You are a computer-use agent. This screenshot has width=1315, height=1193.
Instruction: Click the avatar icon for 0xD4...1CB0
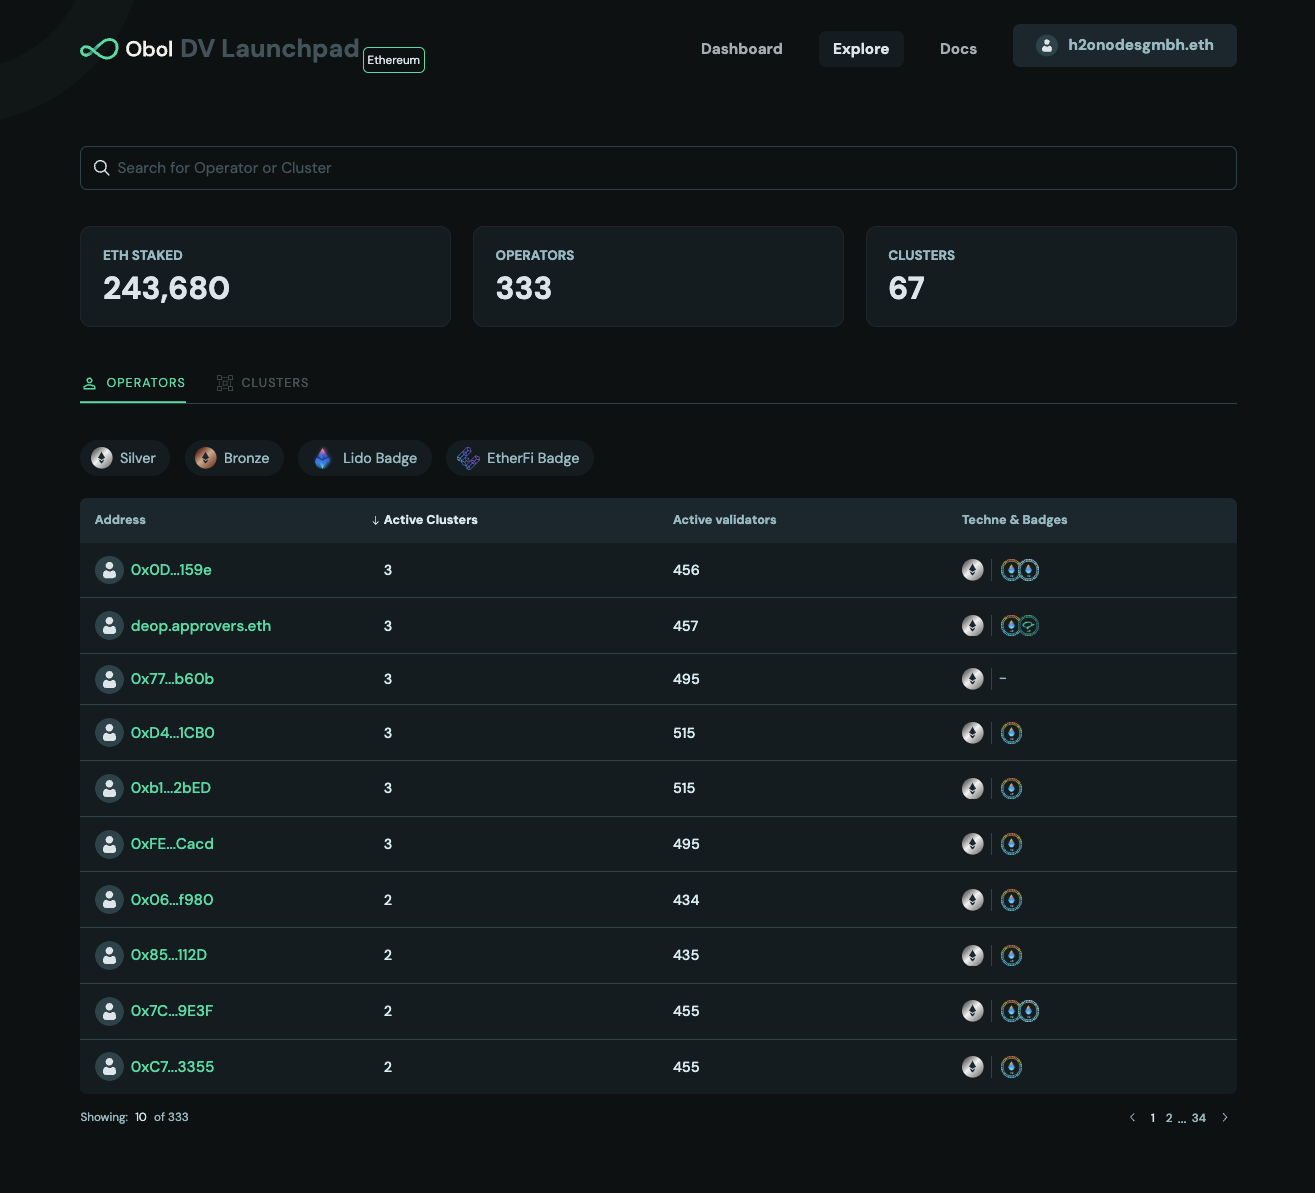coord(109,733)
